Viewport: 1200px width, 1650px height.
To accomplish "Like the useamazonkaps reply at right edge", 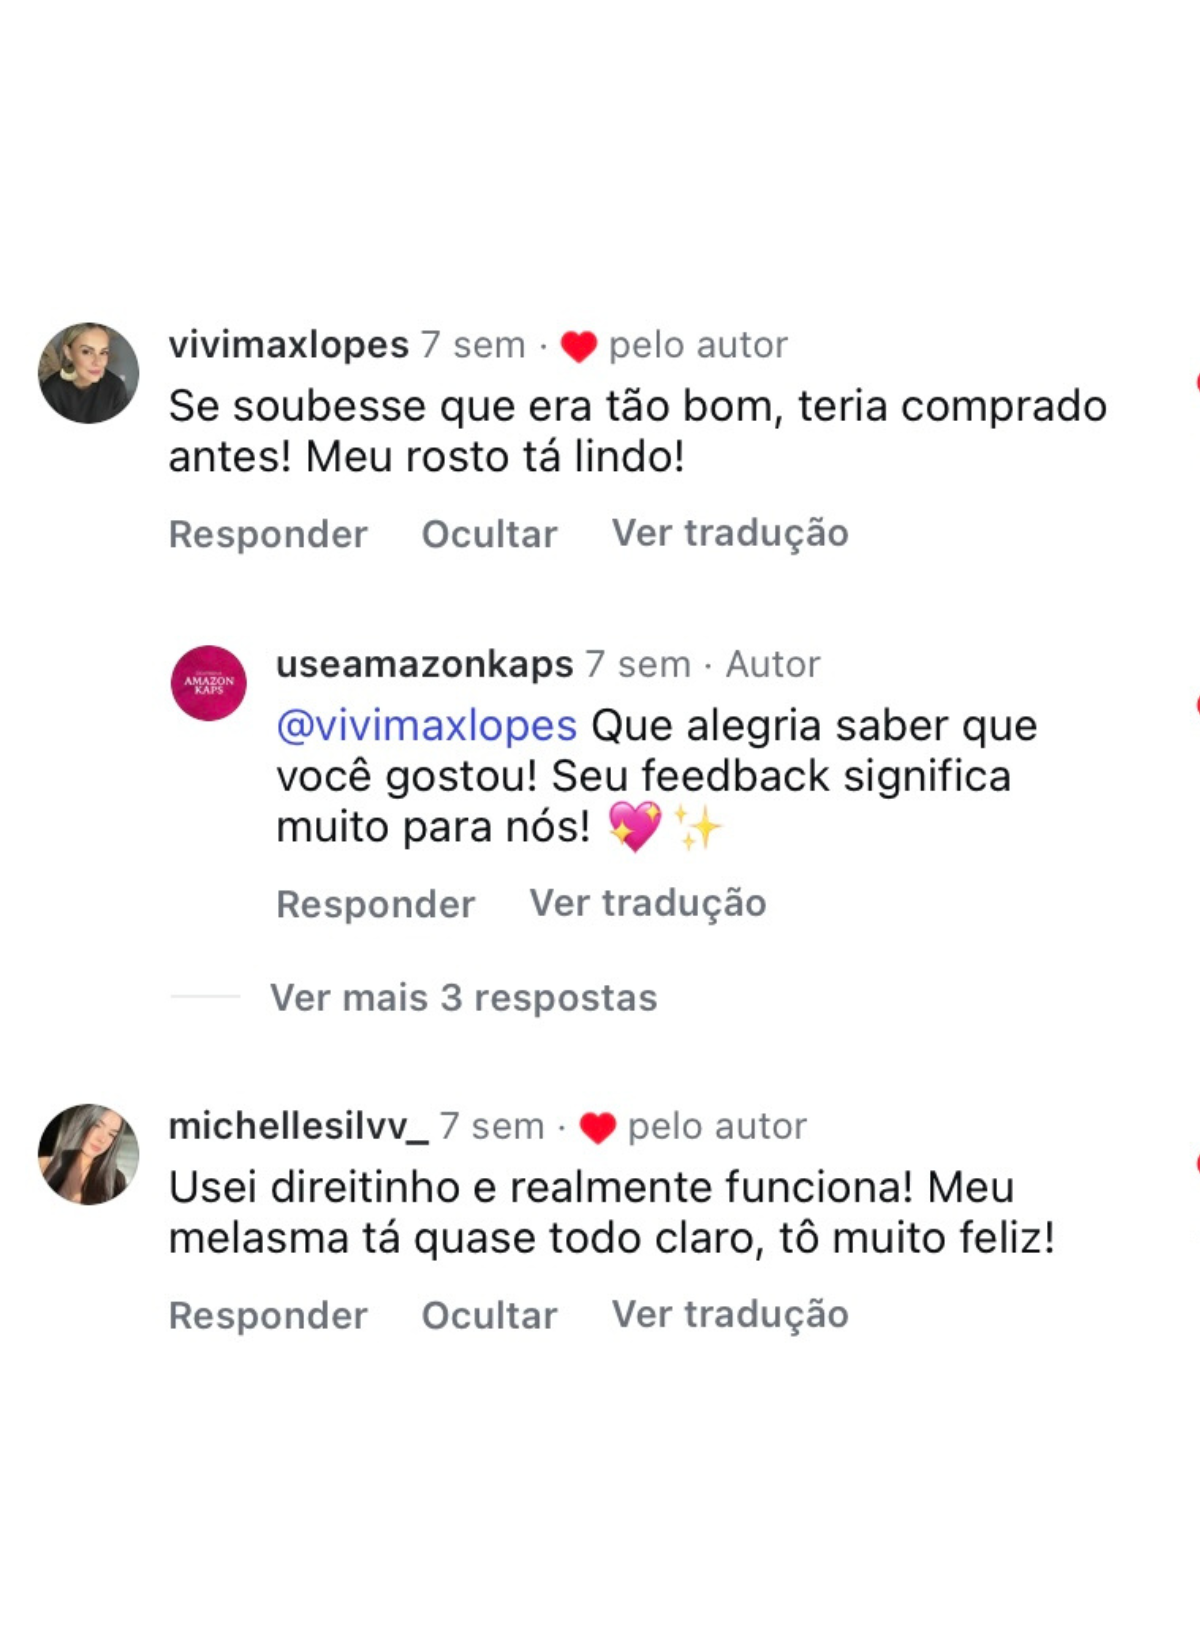I will click(1196, 704).
